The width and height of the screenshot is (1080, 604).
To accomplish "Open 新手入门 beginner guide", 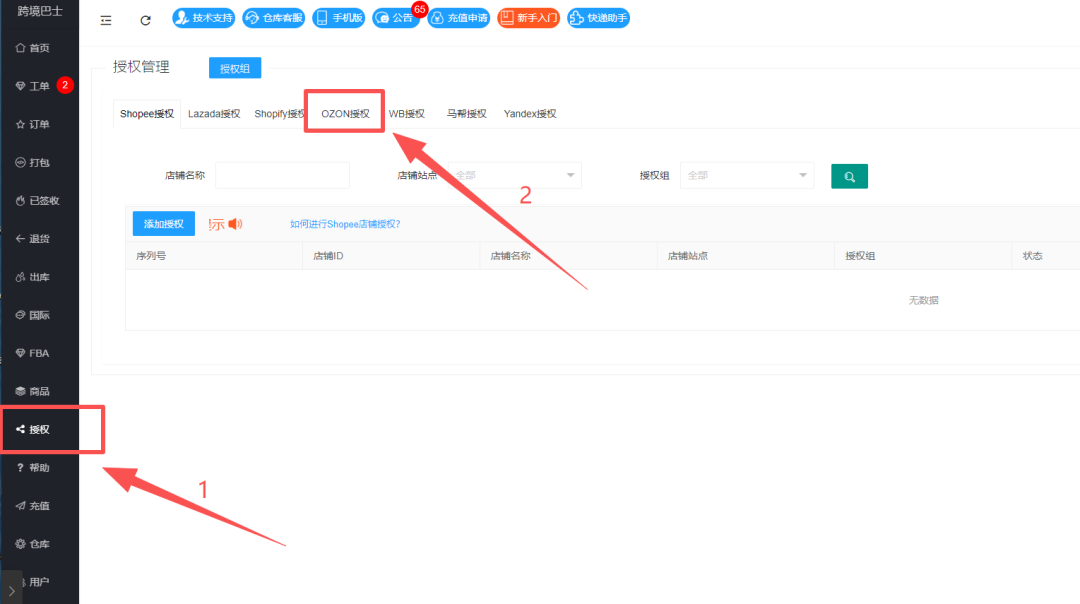I will point(528,18).
